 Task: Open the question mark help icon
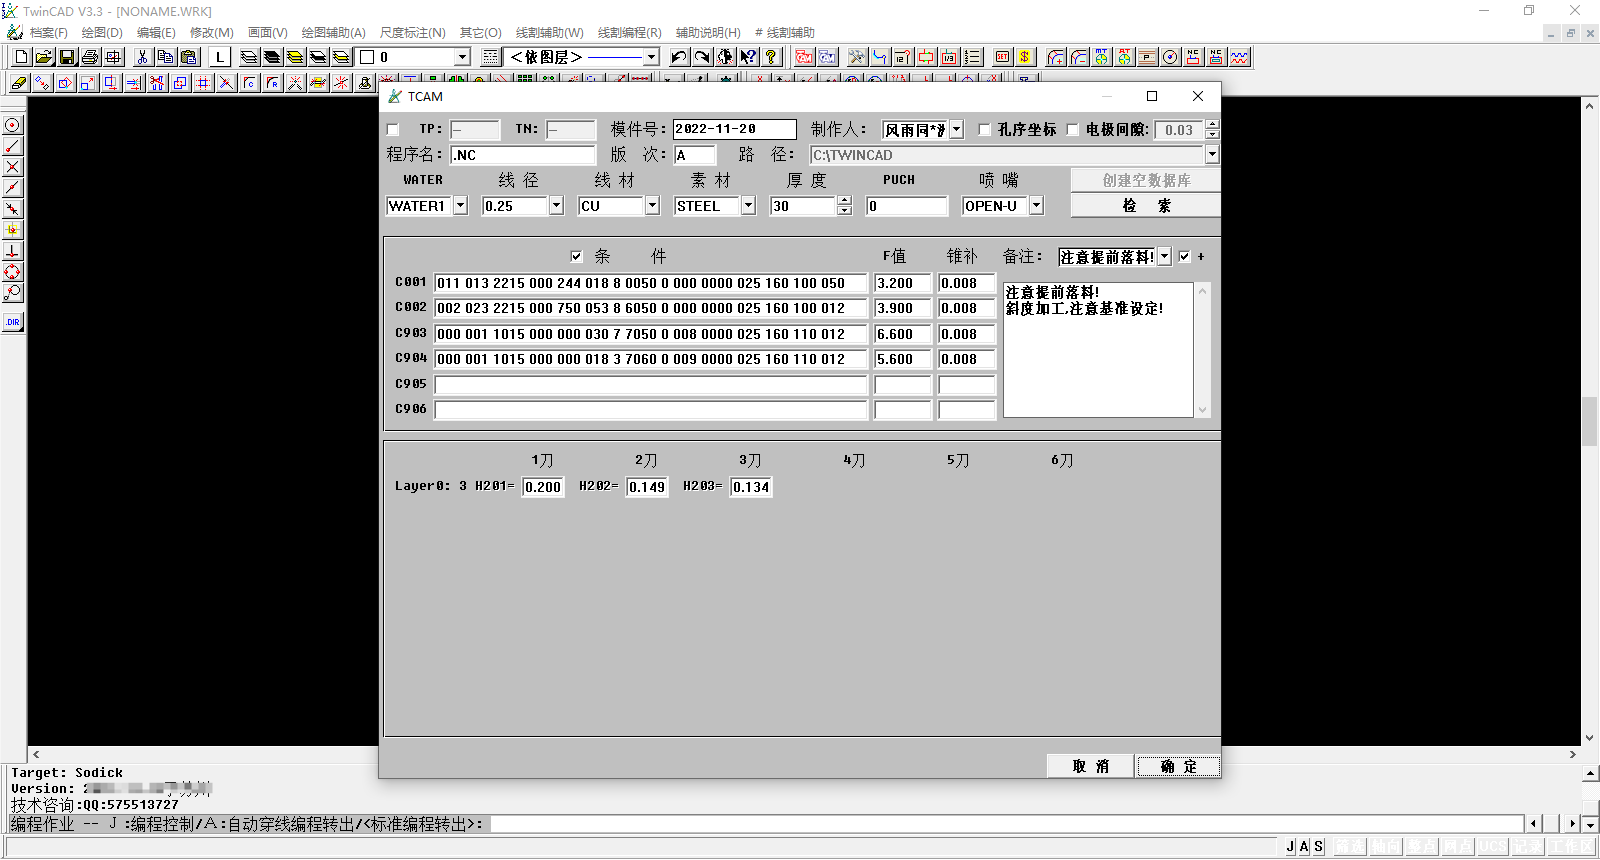tap(771, 57)
